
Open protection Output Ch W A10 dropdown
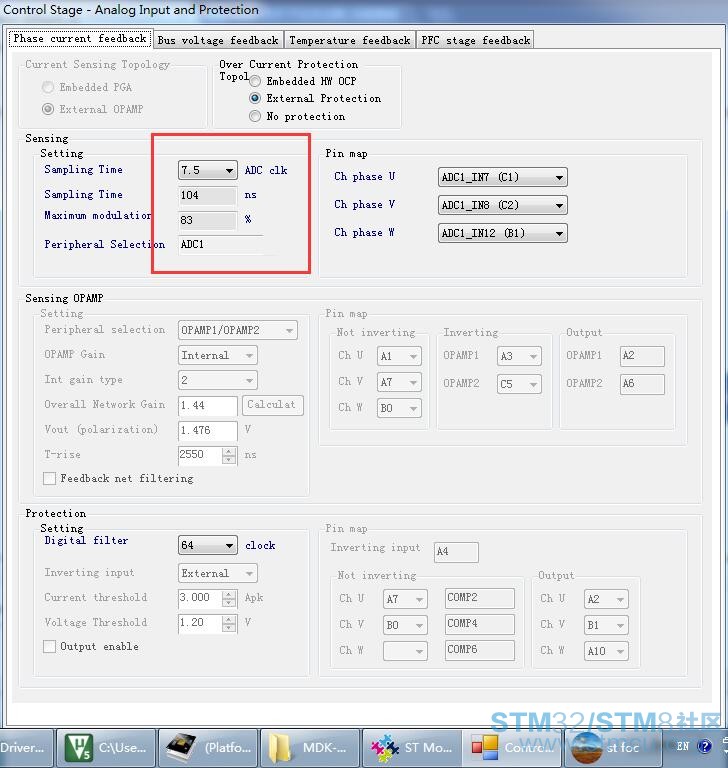click(607, 651)
